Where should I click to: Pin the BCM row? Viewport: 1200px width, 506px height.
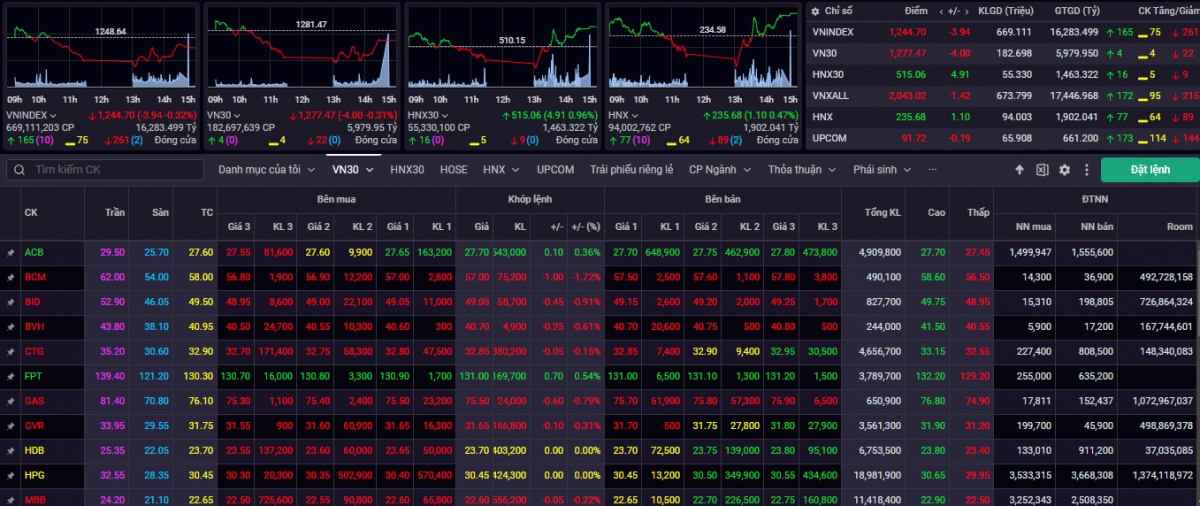(x=10, y=276)
